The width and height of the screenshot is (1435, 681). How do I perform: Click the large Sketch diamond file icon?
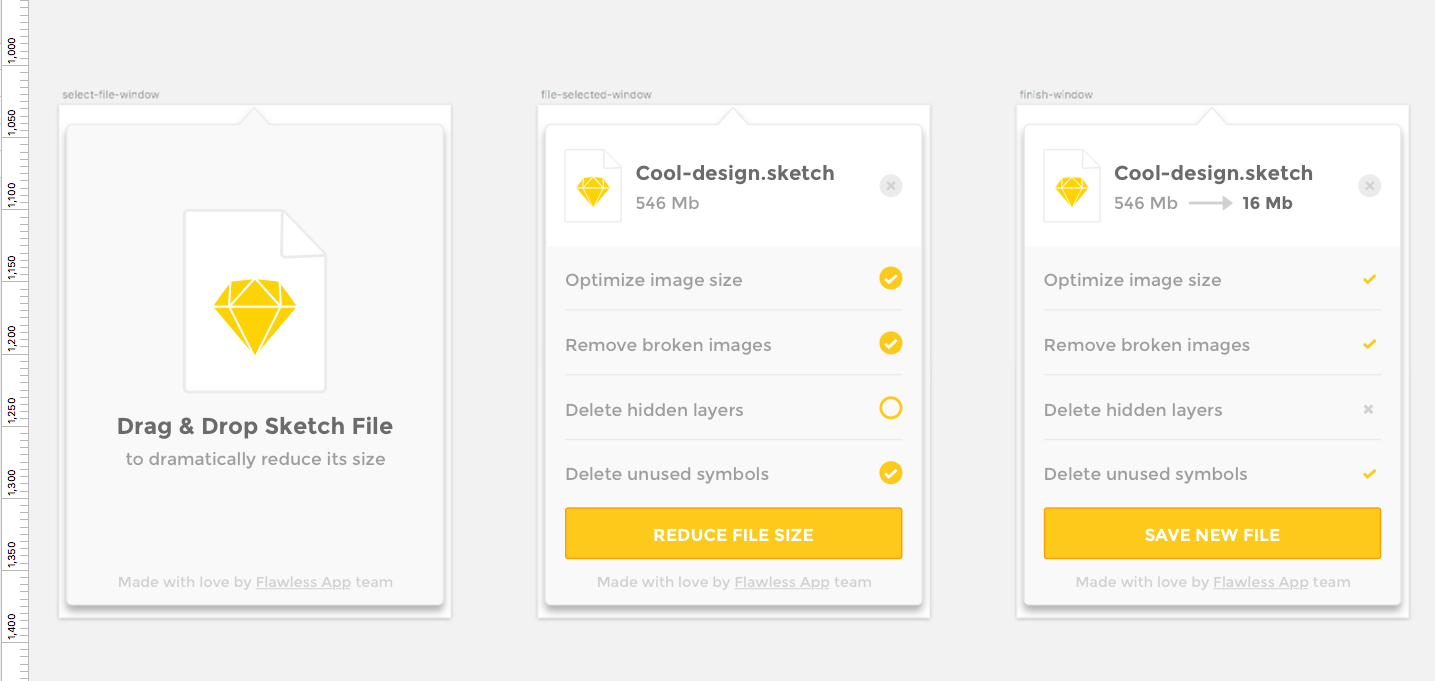(x=254, y=299)
